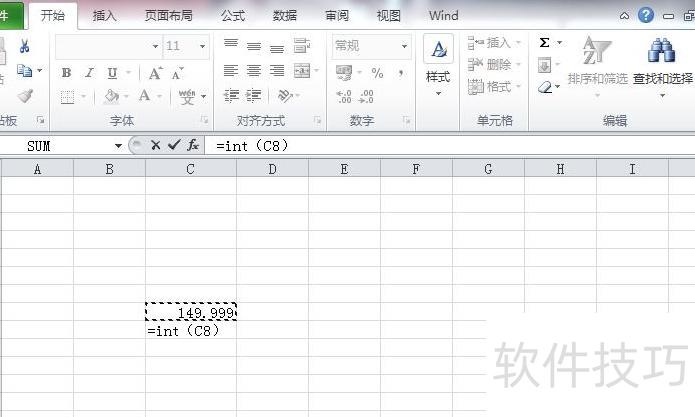The width and height of the screenshot is (695, 417).
Task: Increase decimal places
Action: [x=344, y=96]
